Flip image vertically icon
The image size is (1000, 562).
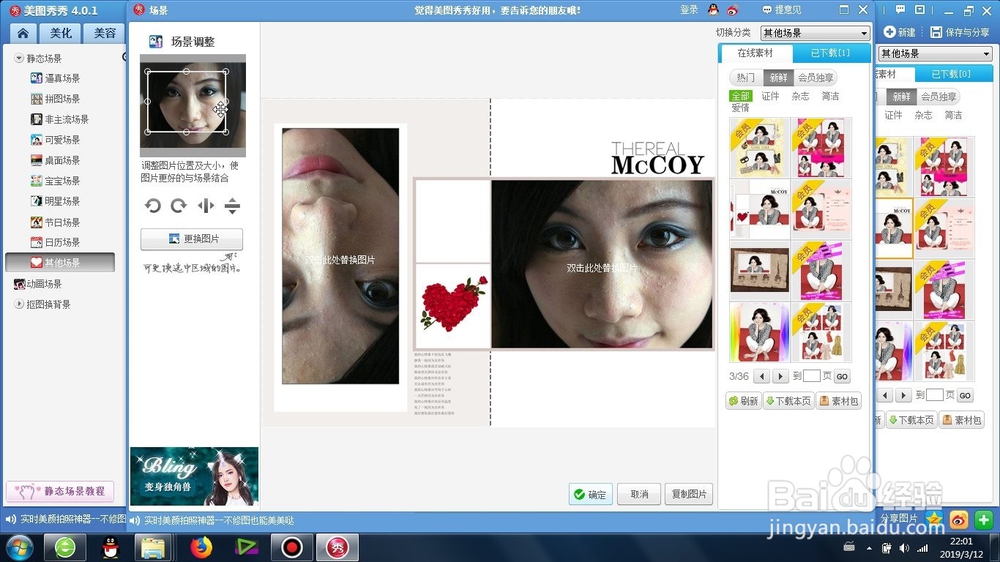(x=232, y=206)
